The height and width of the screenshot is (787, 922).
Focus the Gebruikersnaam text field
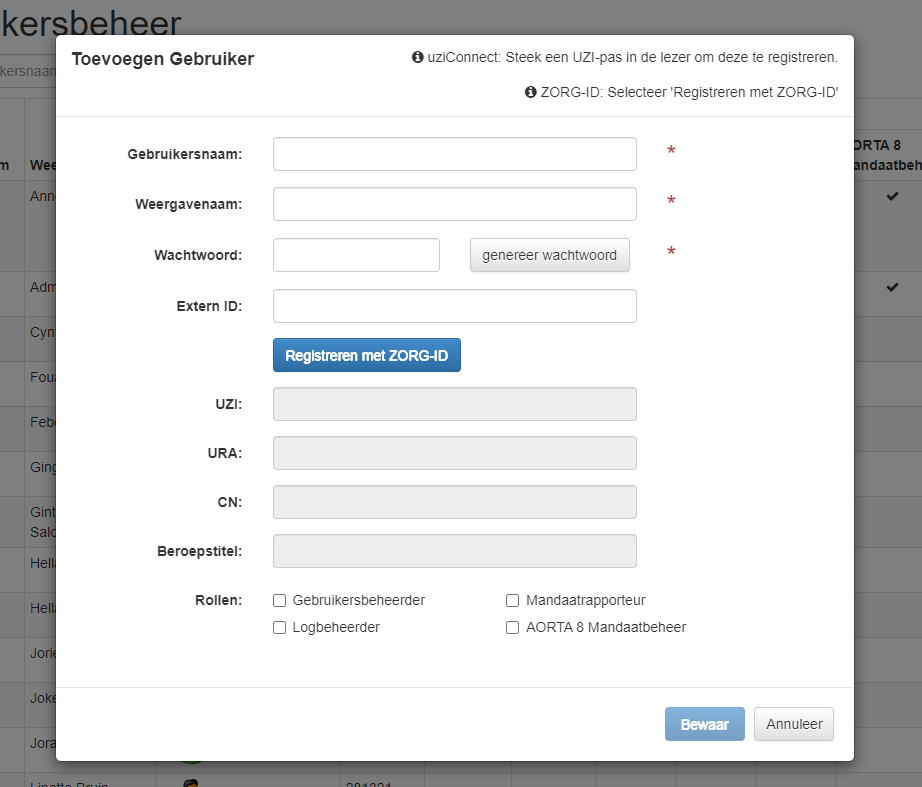[x=454, y=154]
